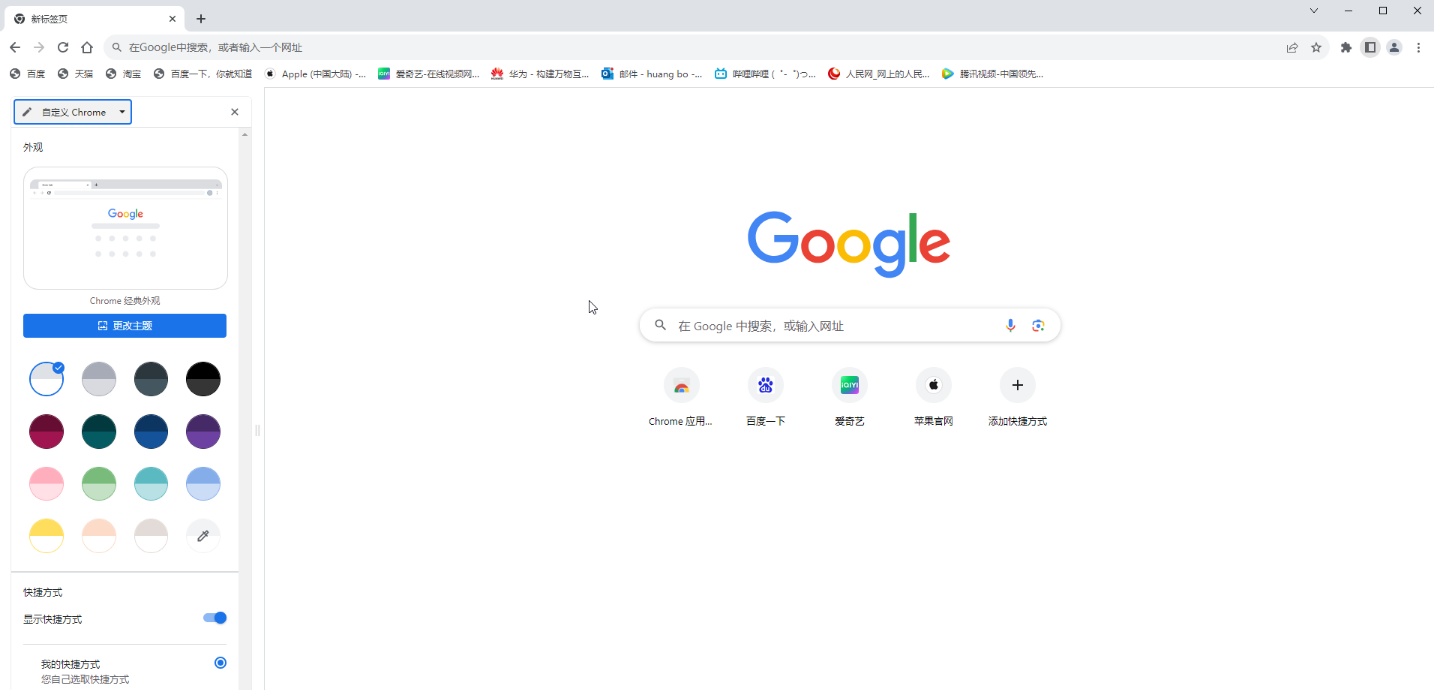Click the forward navigation arrow
The width and height of the screenshot is (1434, 690).
[x=39, y=47]
